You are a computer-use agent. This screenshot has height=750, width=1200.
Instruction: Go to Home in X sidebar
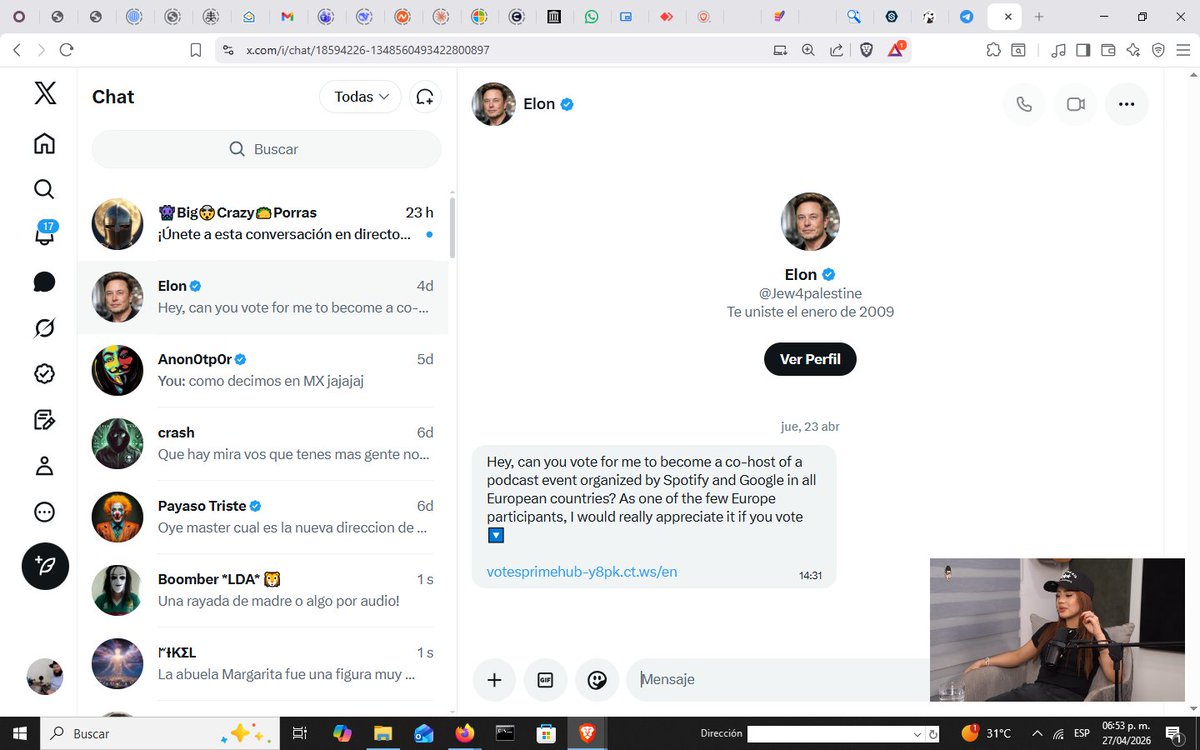tap(44, 143)
